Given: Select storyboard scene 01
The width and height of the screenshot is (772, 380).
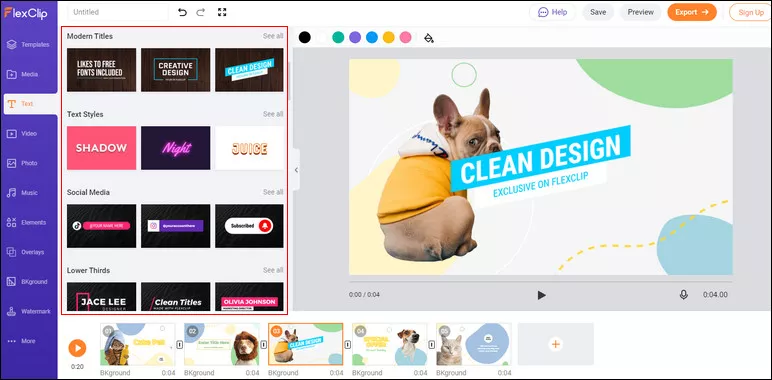Looking at the screenshot, I should [137, 344].
